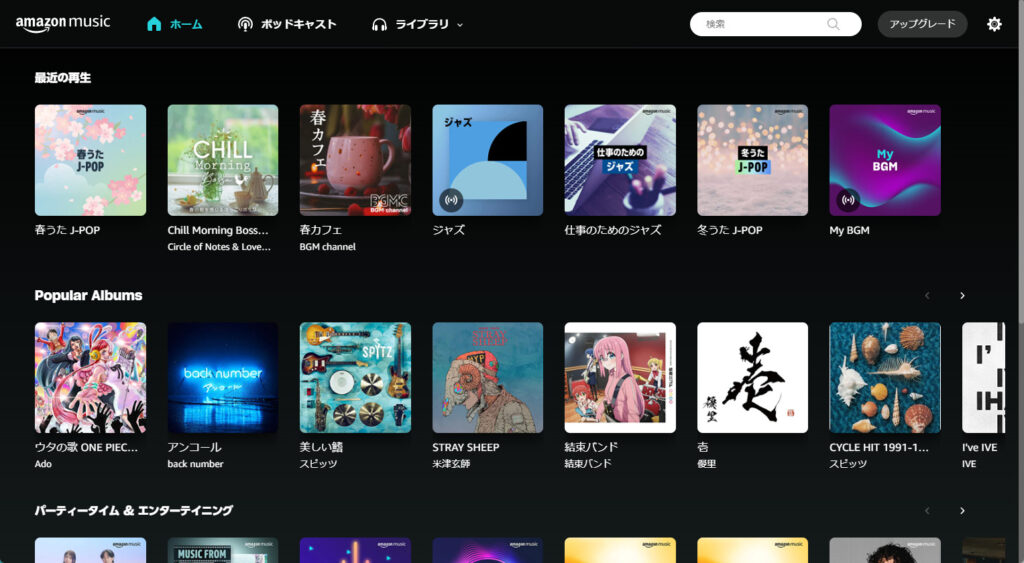Viewport: 1024px width, 563px height.
Task: Click the magnifier search icon
Action: pyautogui.click(x=833, y=24)
